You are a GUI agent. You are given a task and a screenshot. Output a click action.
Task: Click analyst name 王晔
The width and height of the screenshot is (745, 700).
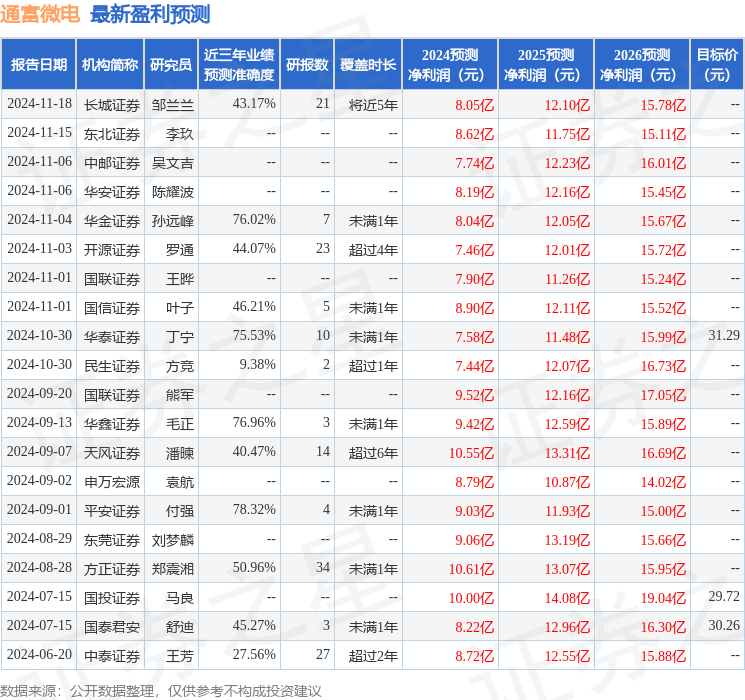[x=180, y=279]
